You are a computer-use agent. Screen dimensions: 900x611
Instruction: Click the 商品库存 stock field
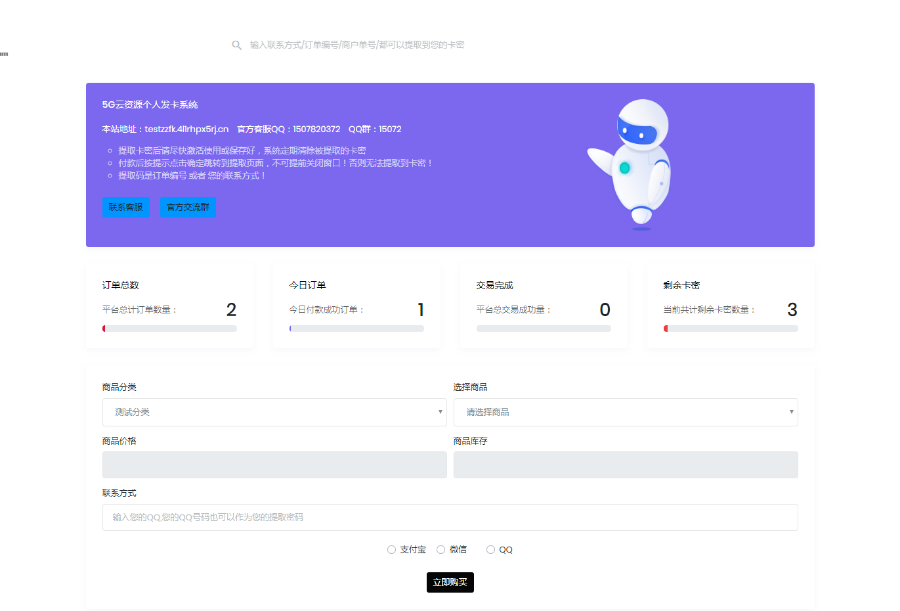click(625, 464)
